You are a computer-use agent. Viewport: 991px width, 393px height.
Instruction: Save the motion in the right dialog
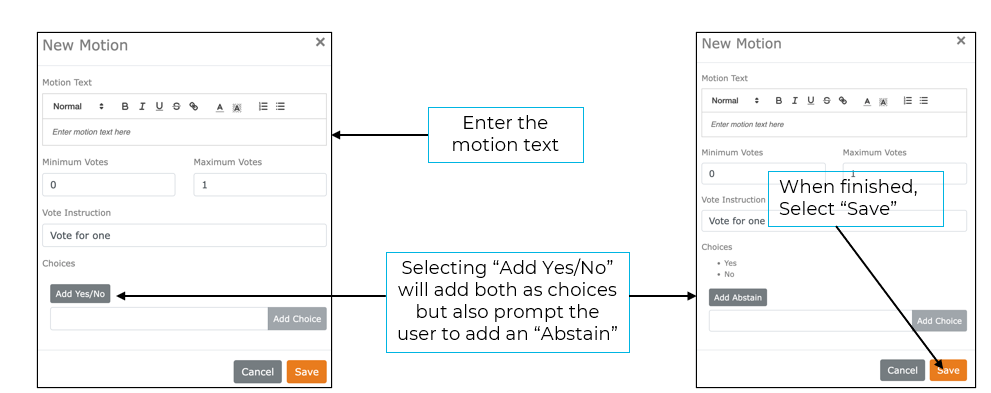point(948,370)
